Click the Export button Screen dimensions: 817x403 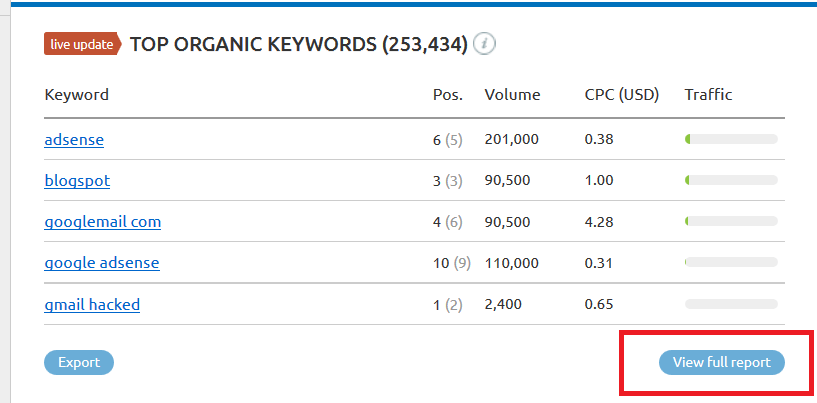79,362
